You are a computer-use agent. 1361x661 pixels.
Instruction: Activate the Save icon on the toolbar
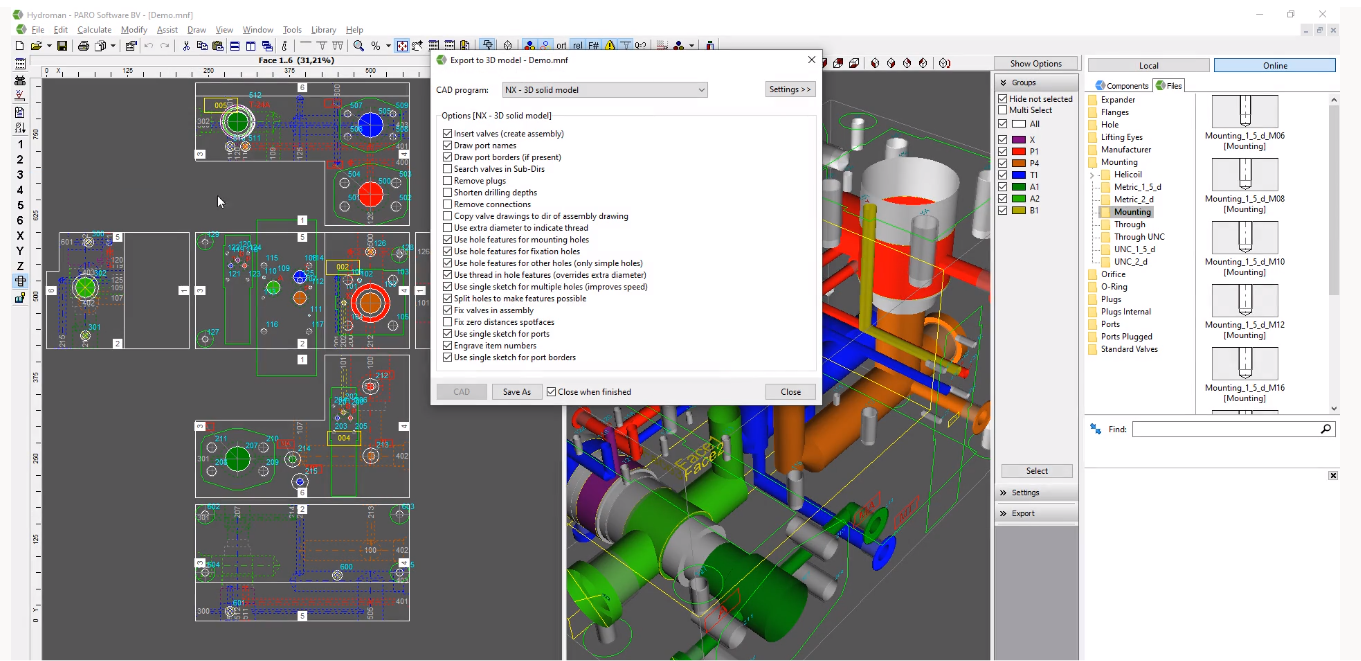click(62, 44)
